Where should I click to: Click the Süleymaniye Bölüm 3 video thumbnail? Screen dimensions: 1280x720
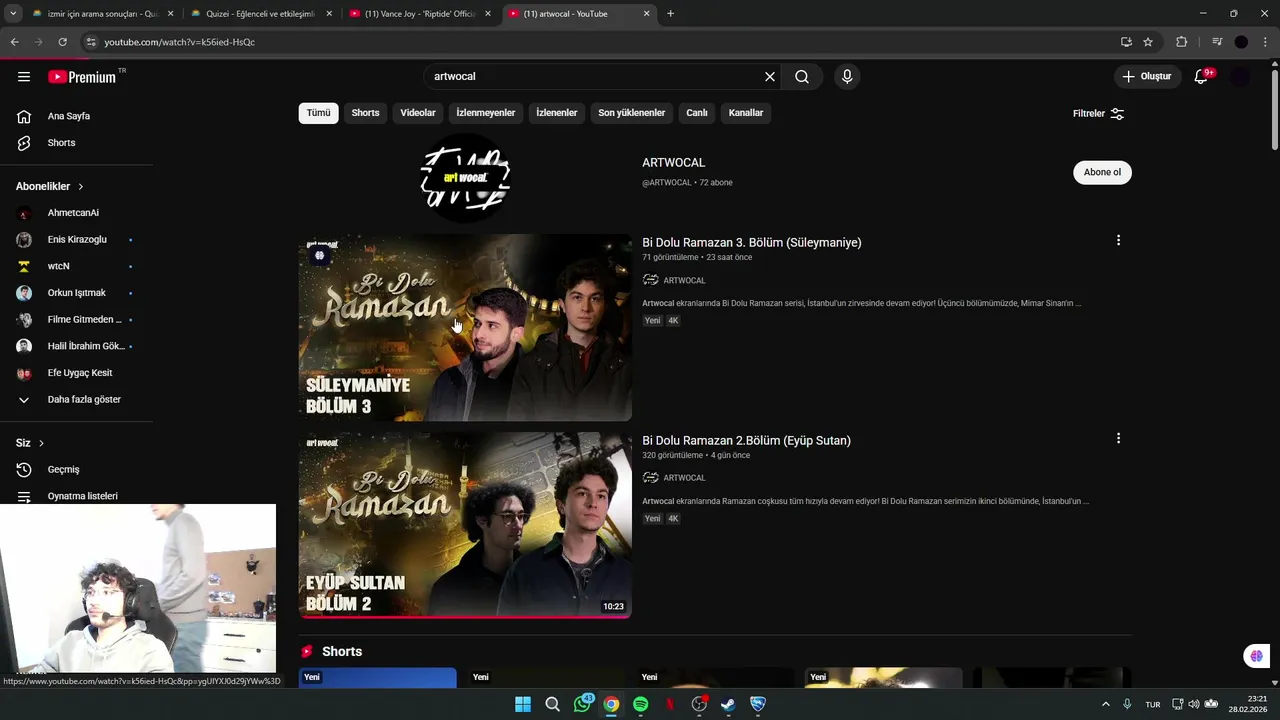(x=465, y=328)
